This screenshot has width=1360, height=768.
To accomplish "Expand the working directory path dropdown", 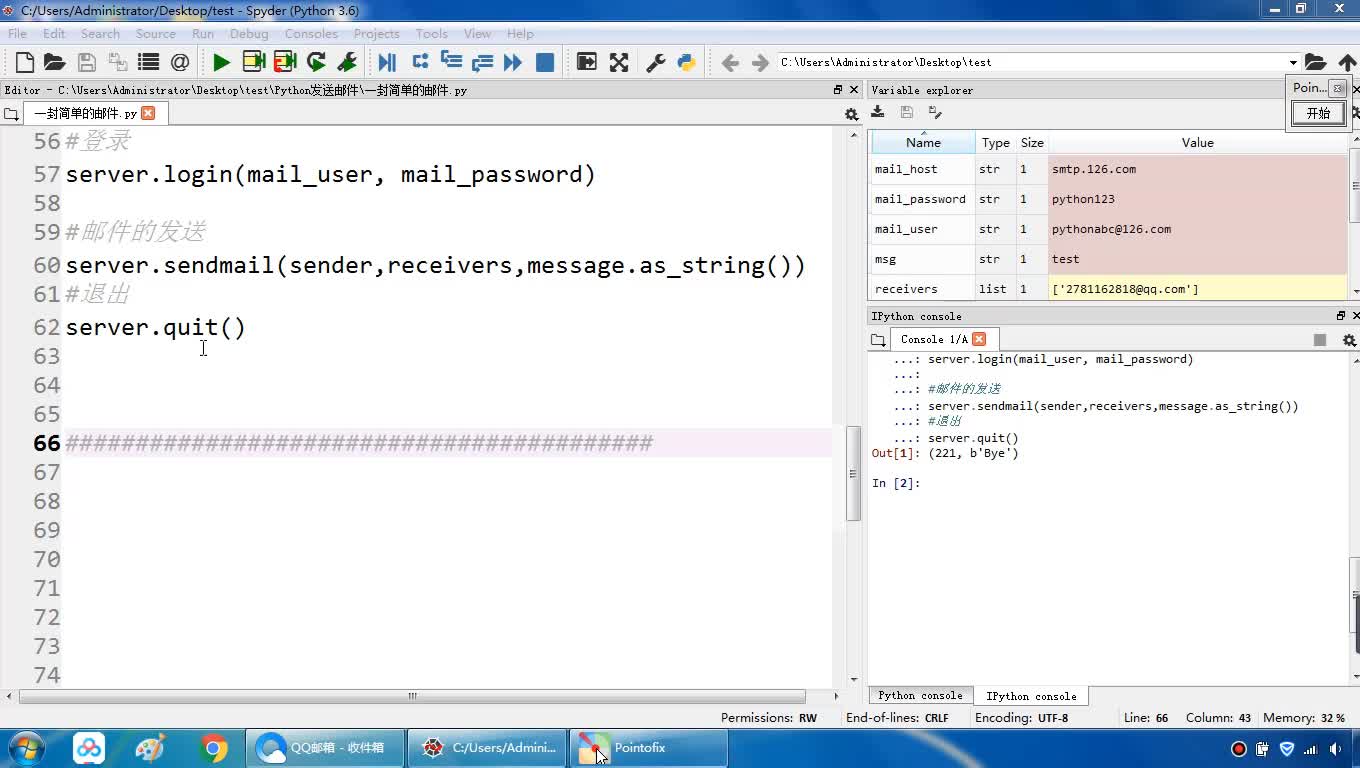I will coord(1293,62).
